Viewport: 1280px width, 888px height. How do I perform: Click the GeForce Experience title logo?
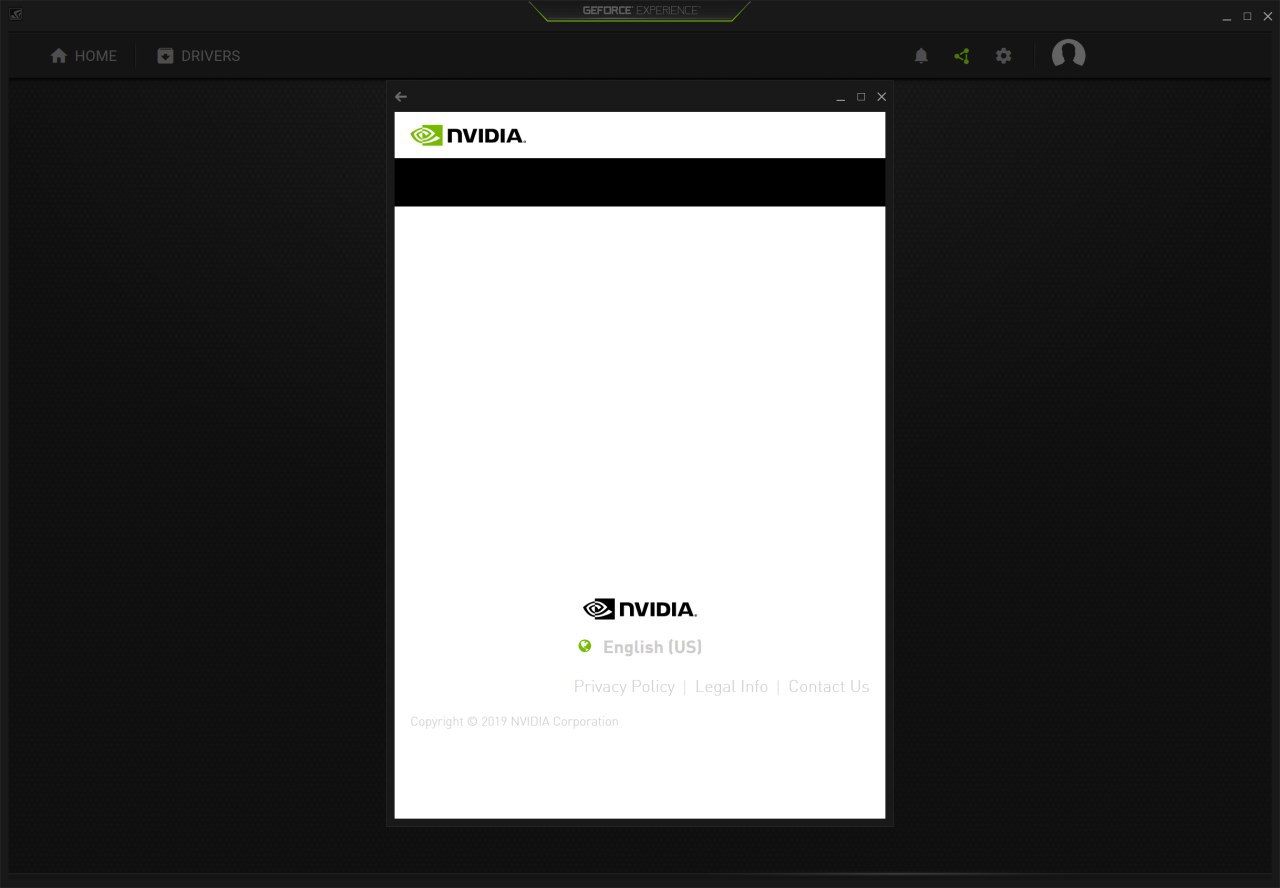click(x=640, y=11)
